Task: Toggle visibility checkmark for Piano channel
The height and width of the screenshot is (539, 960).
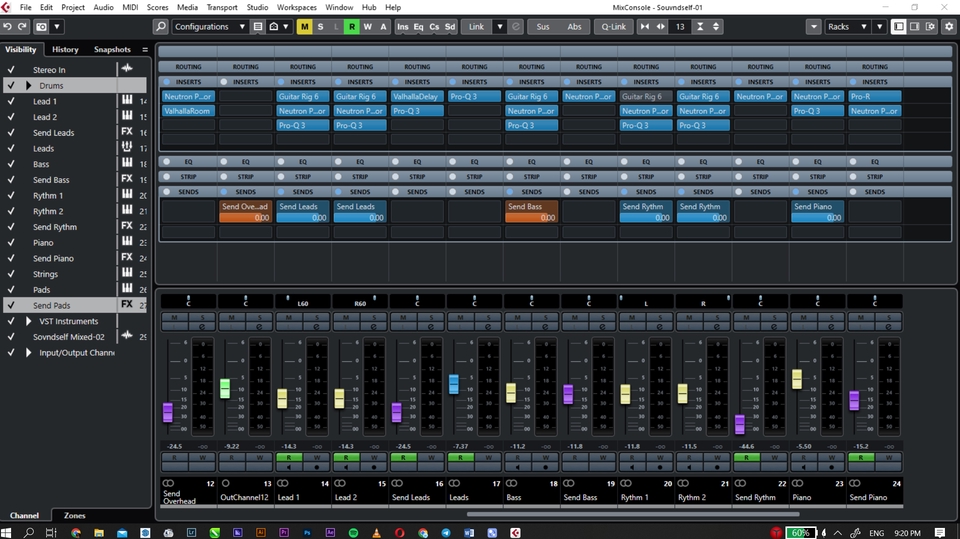Action: tap(10, 243)
